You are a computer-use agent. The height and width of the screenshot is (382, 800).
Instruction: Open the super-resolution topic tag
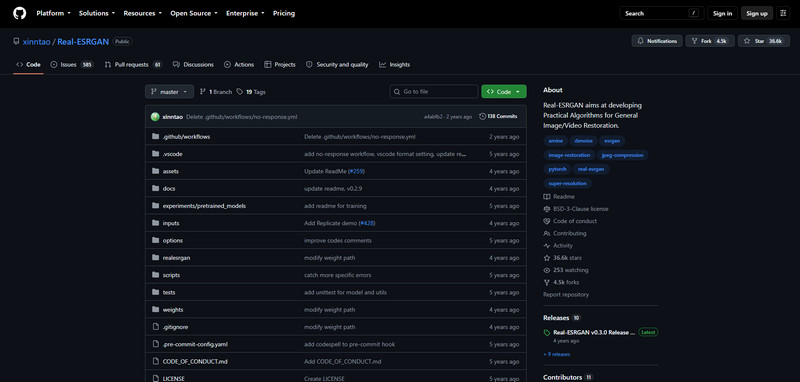[567, 183]
